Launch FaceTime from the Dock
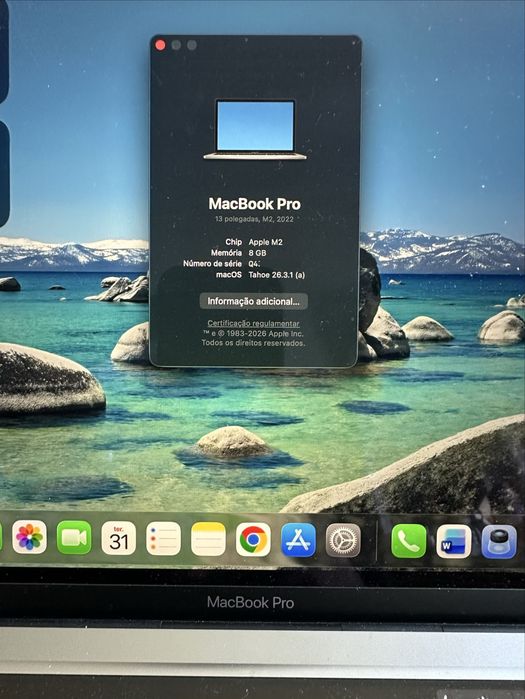The image size is (525, 699). click(x=74, y=538)
